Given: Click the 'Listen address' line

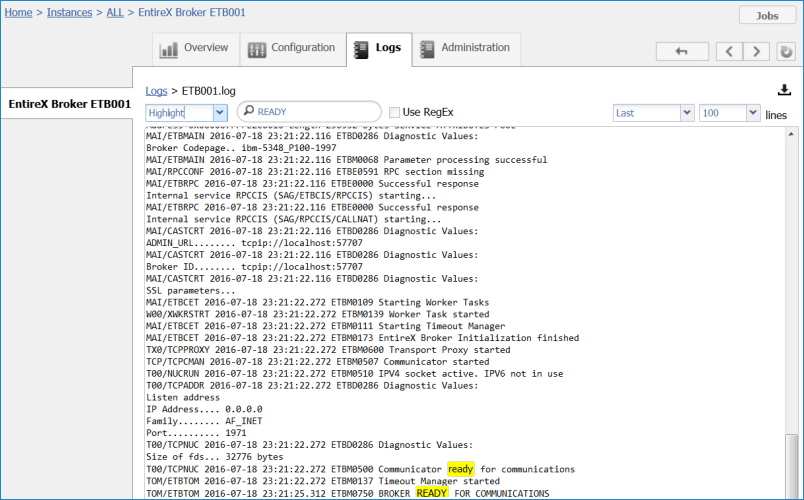Looking at the screenshot, I should (x=183, y=397).
